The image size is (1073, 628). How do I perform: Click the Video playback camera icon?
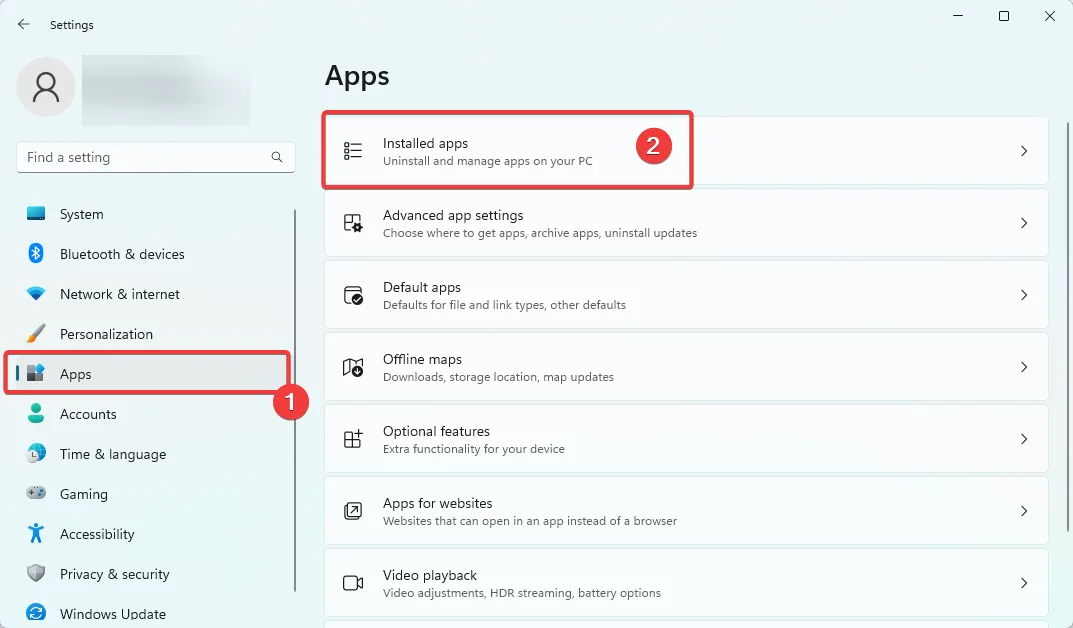[353, 583]
